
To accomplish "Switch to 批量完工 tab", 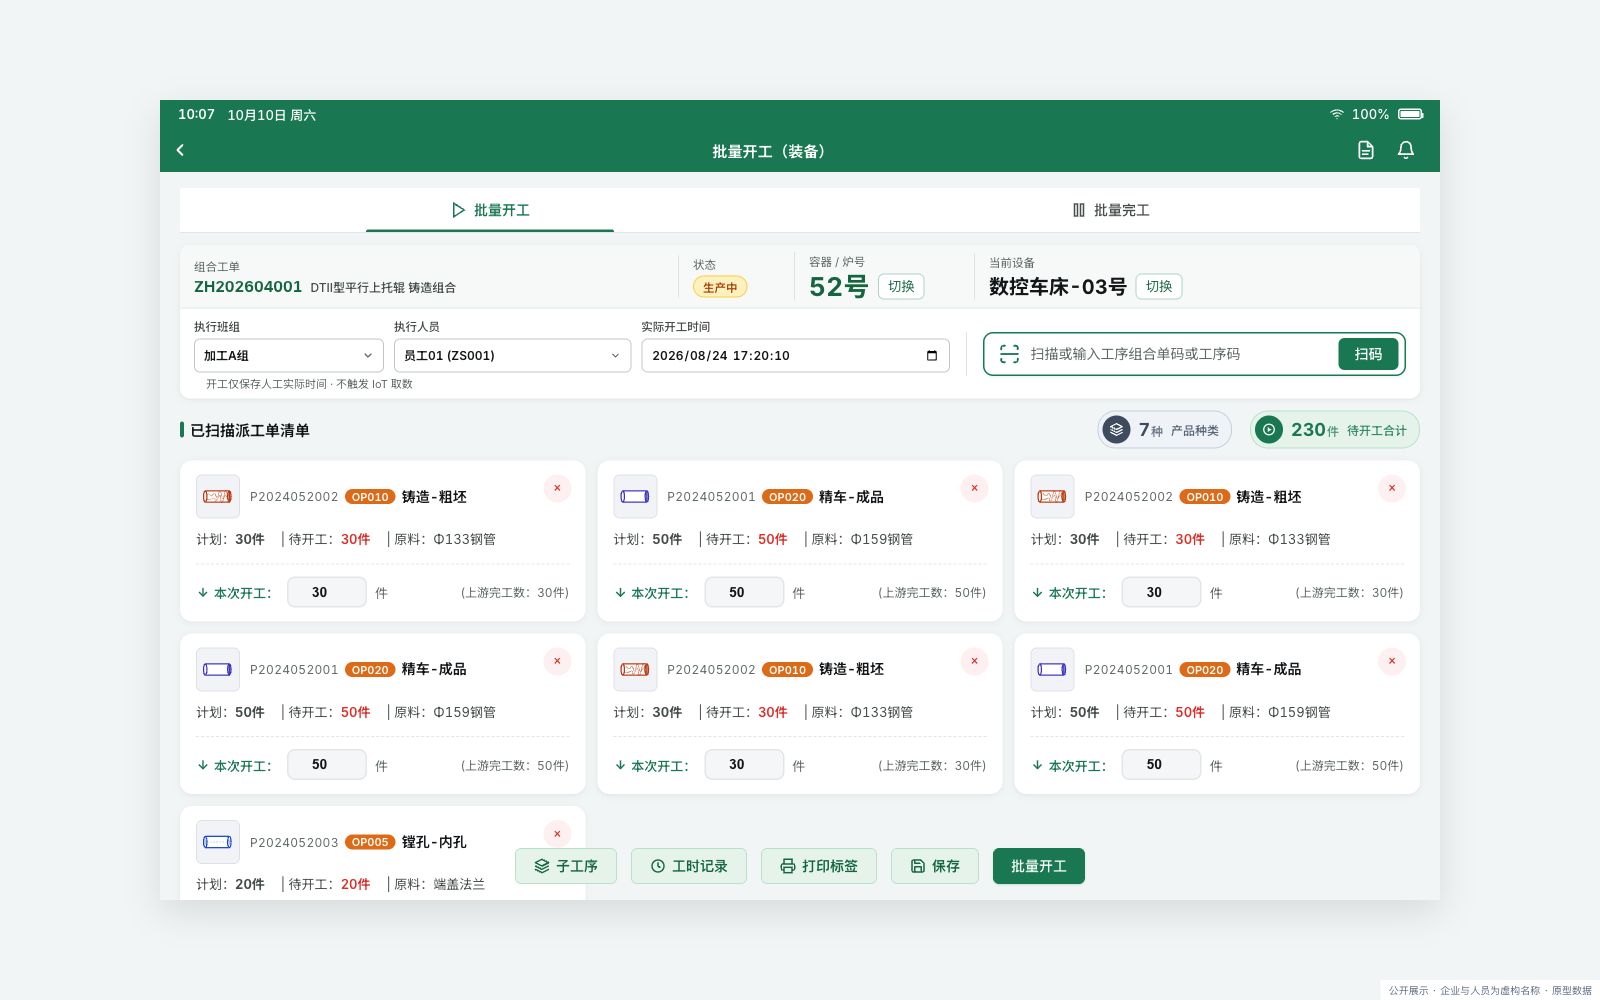I will tap(1110, 210).
